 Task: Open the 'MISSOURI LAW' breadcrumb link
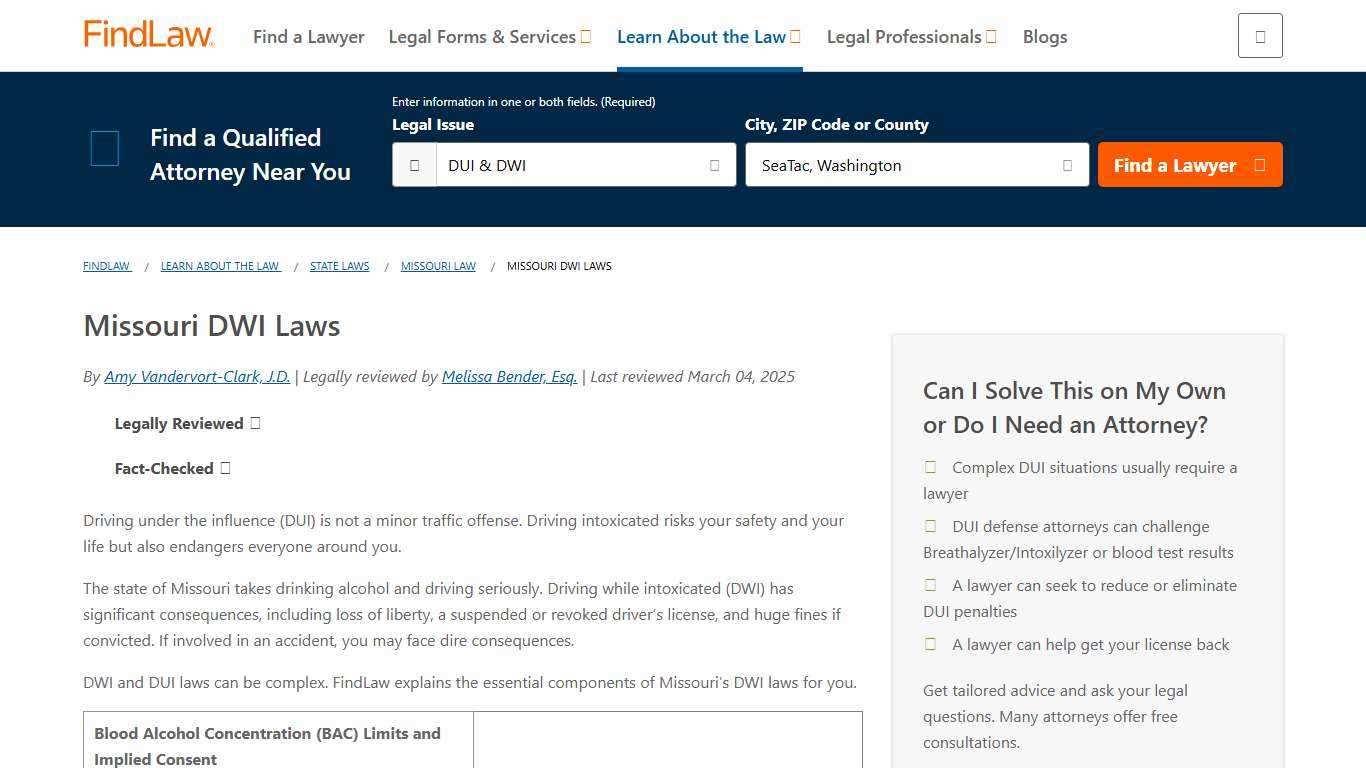438,266
